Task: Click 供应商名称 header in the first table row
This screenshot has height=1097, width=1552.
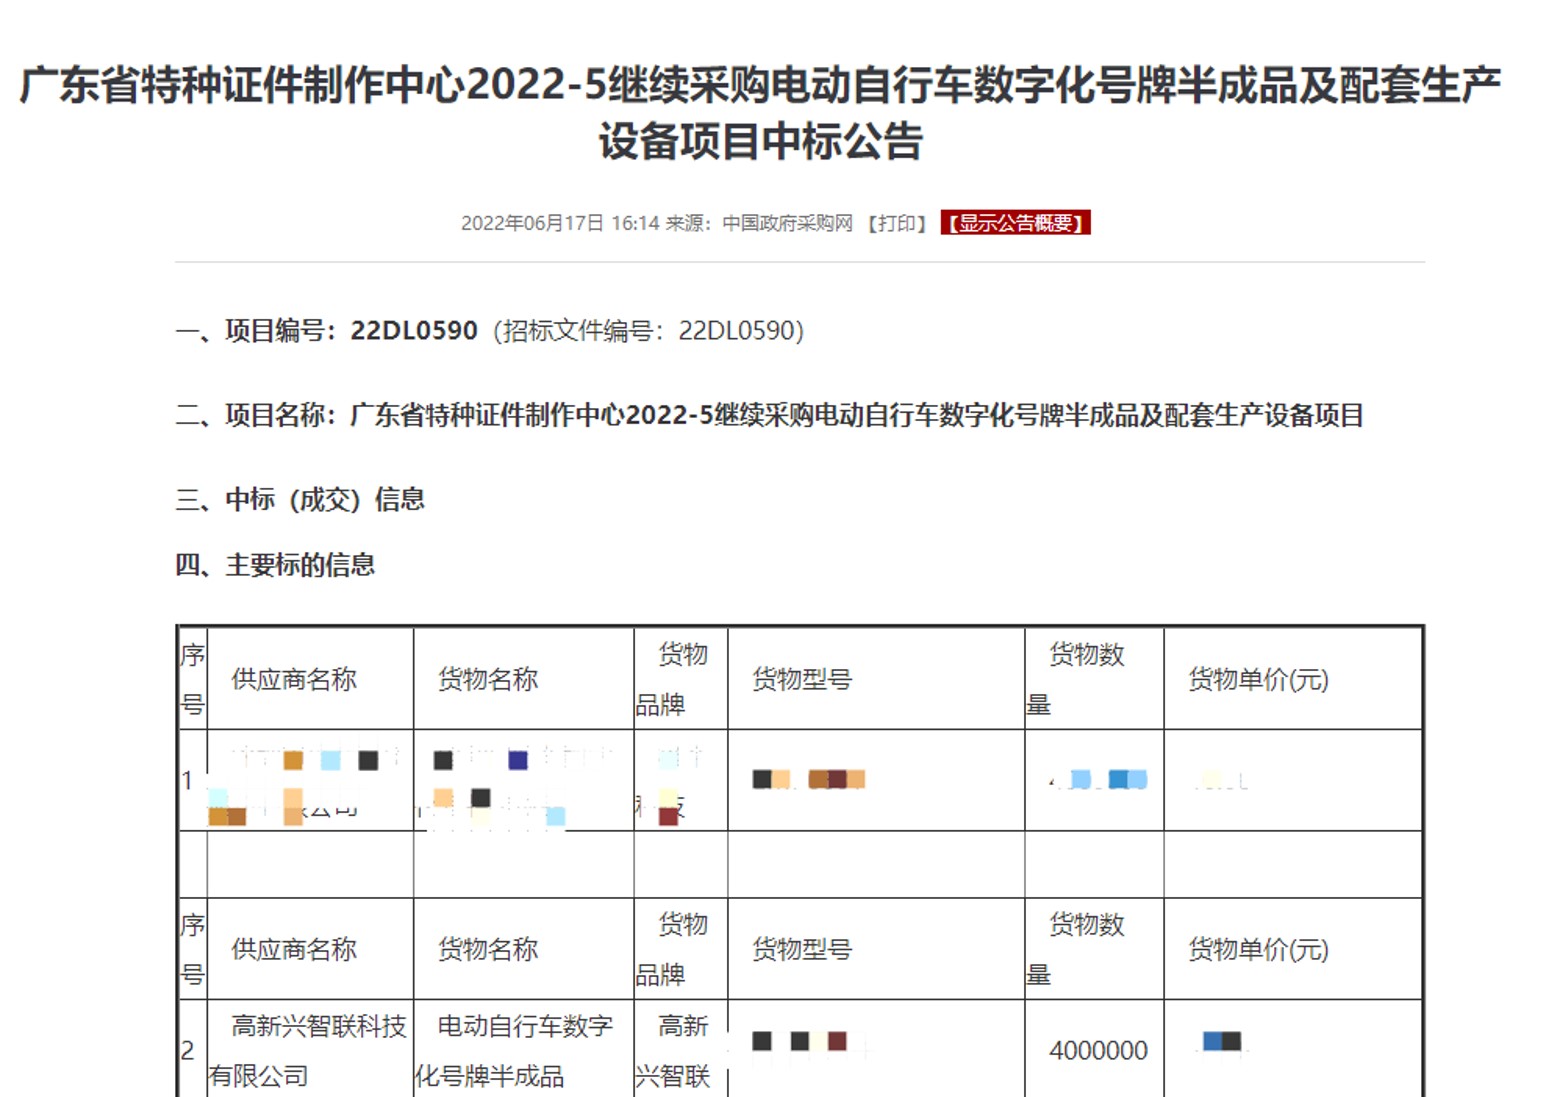Action: pyautogui.click(x=294, y=680)
